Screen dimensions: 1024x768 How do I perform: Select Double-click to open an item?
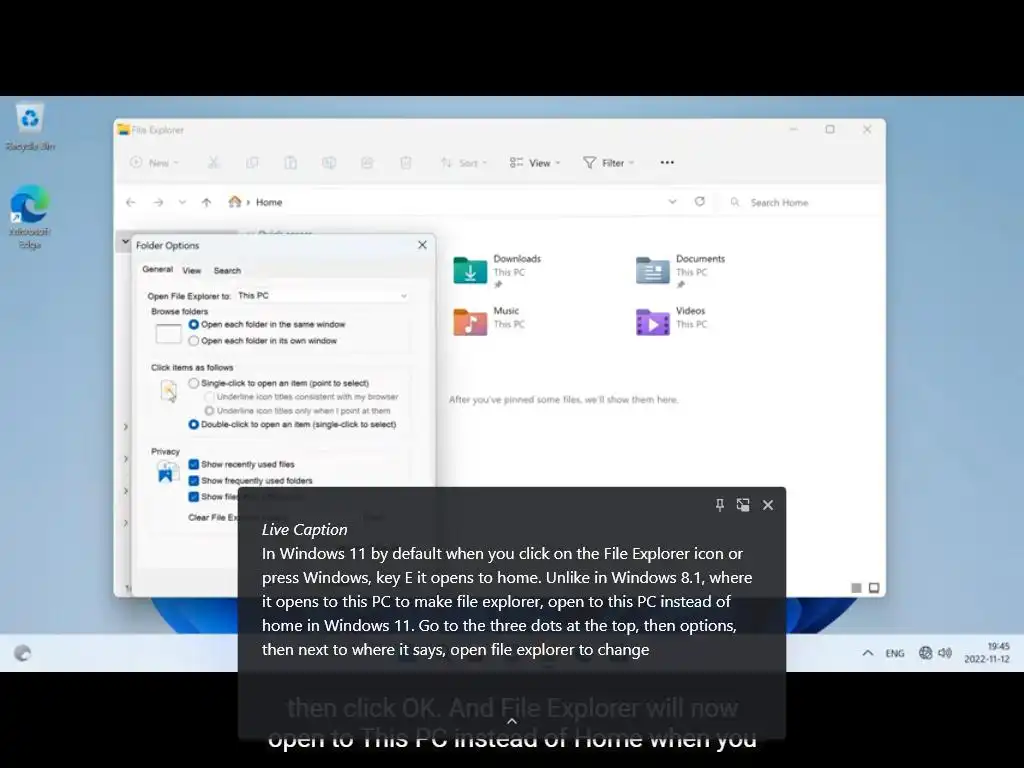click(x=293, y=424)
